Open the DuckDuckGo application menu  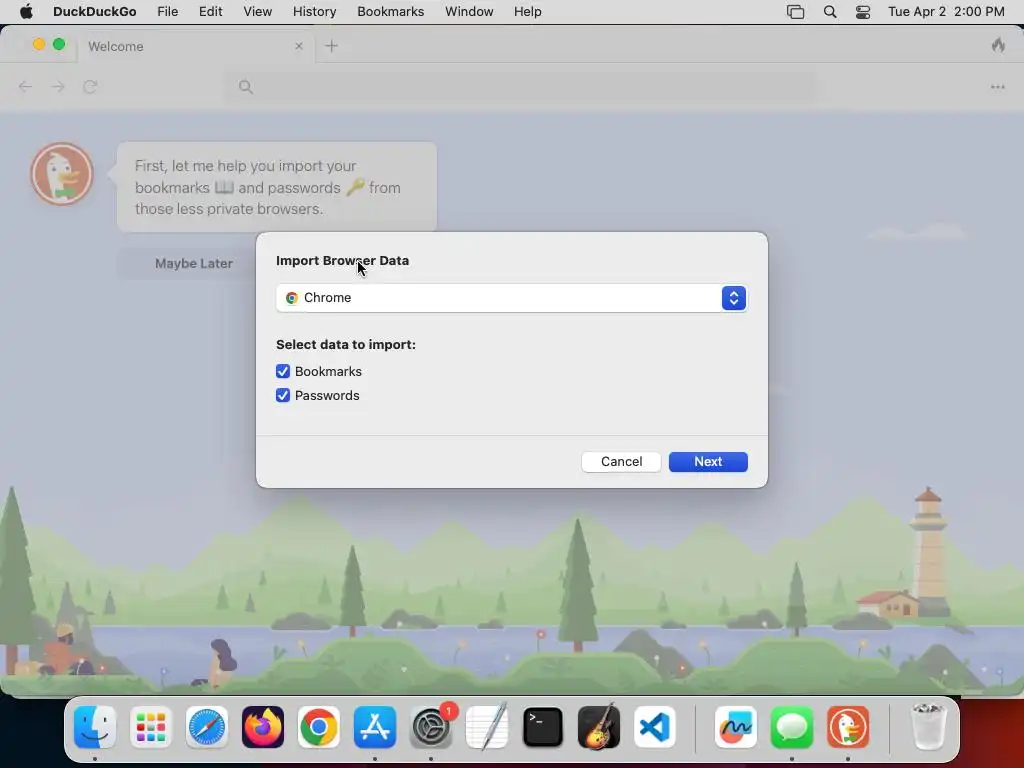point(95,12)
